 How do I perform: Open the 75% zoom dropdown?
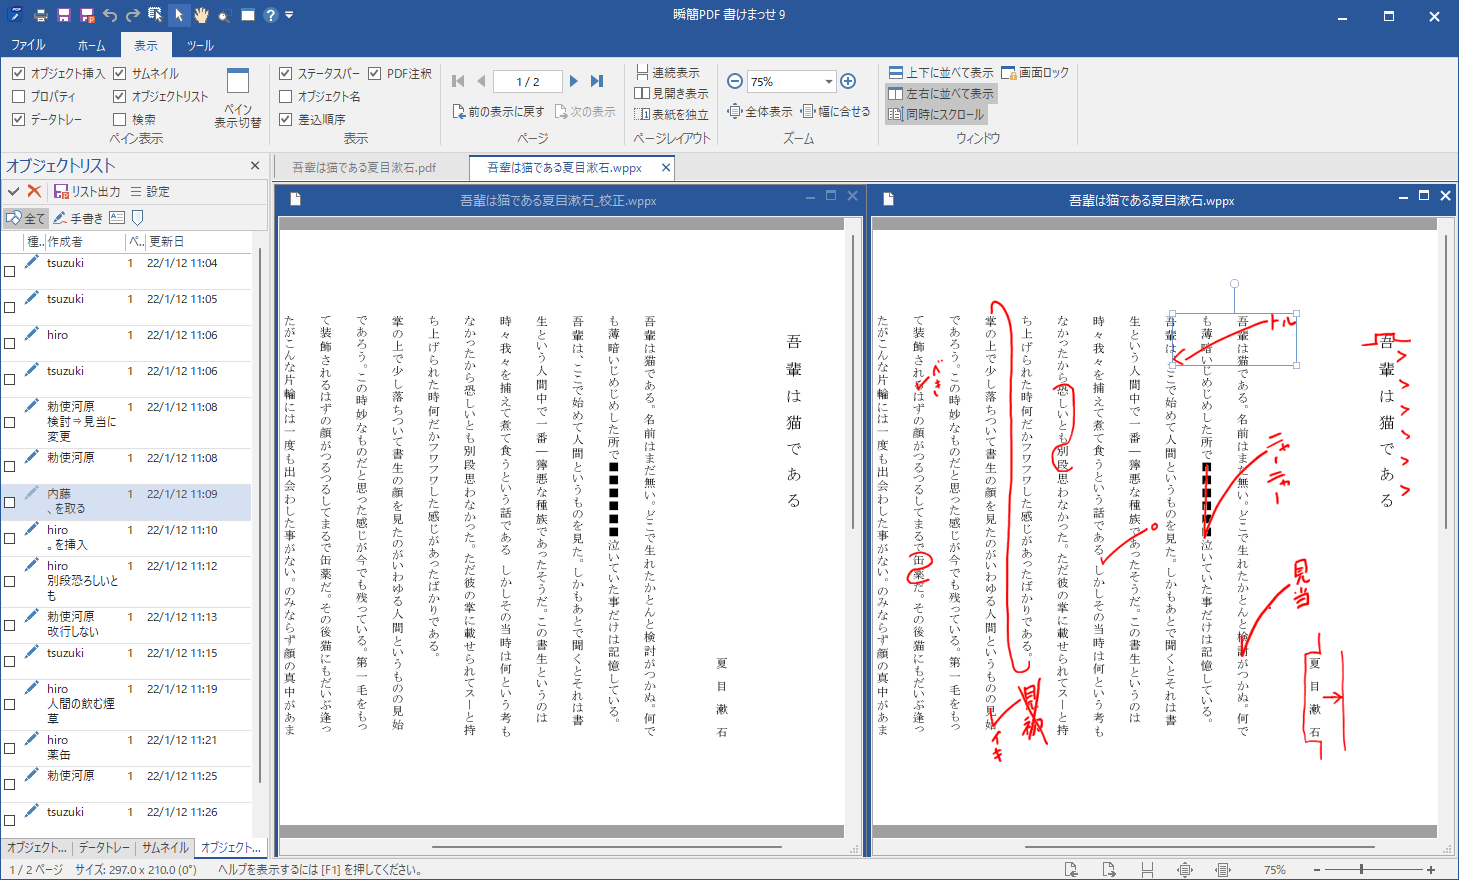(x=829, y=82)
